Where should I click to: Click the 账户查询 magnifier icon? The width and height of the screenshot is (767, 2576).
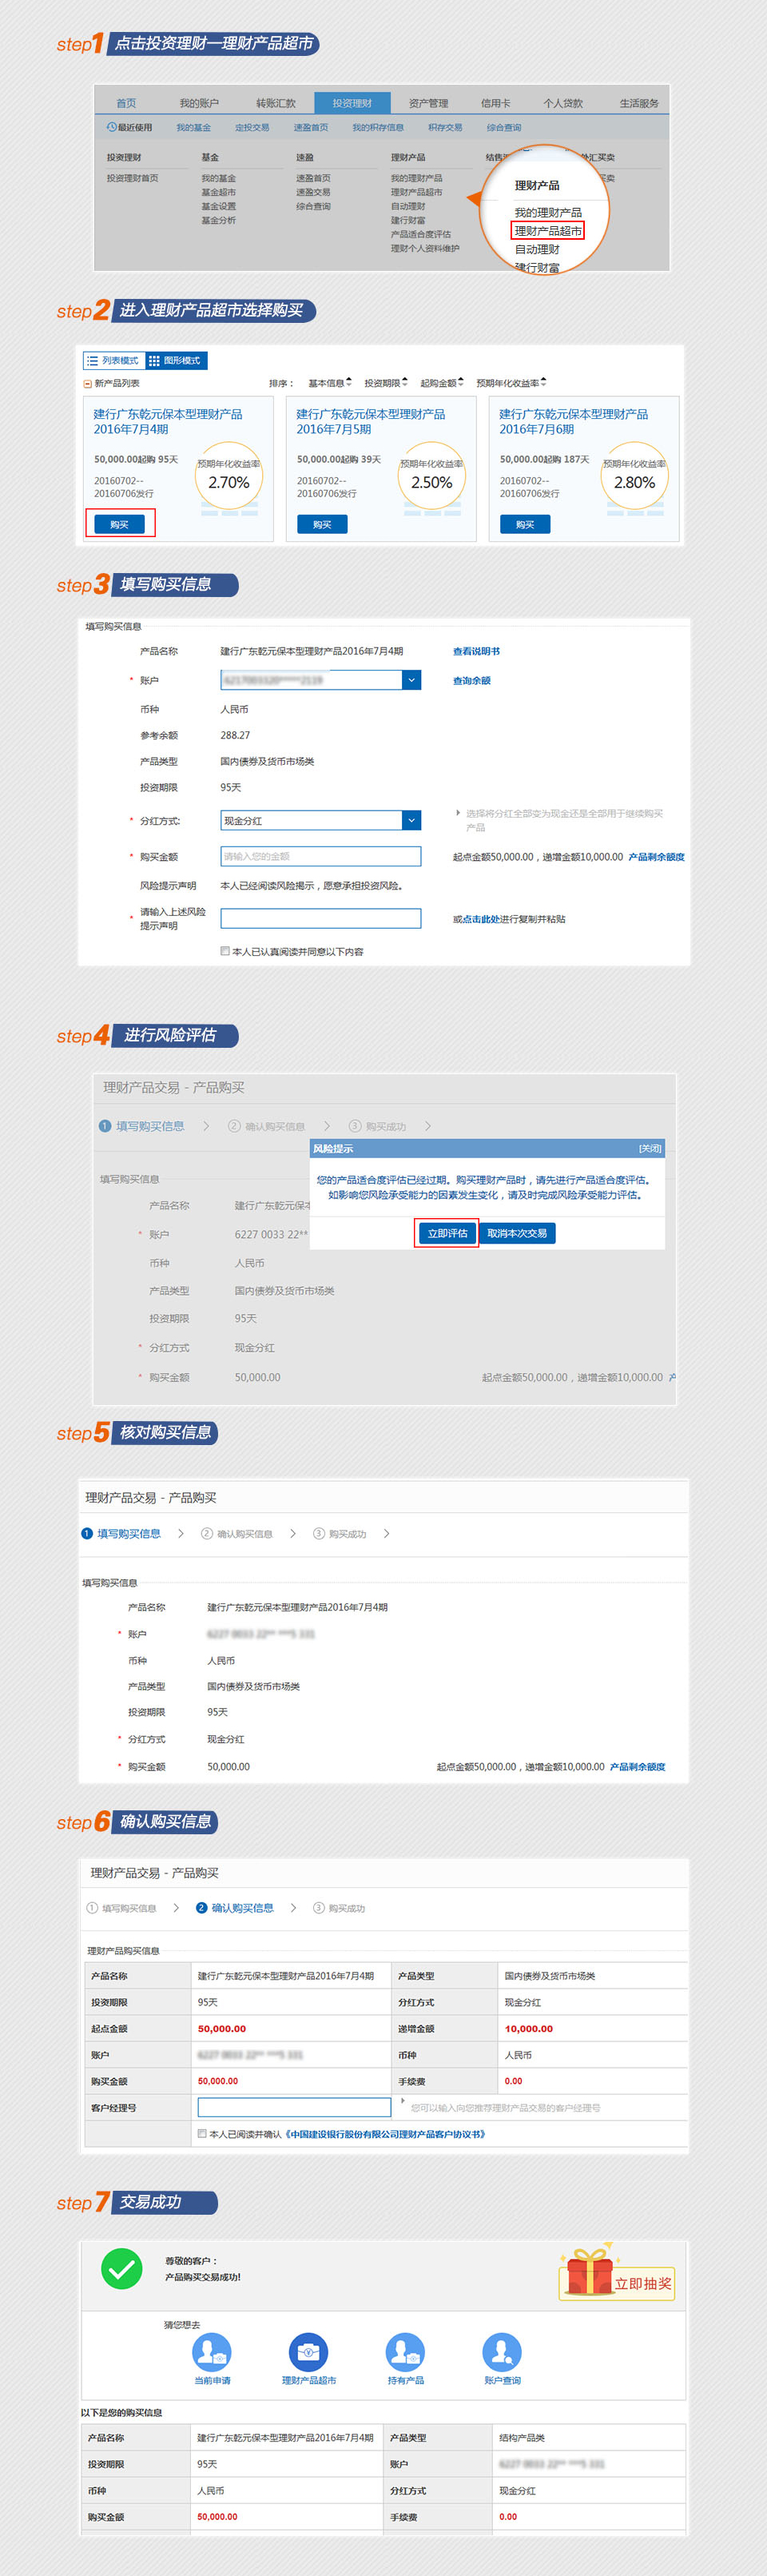click(501, 2351)
